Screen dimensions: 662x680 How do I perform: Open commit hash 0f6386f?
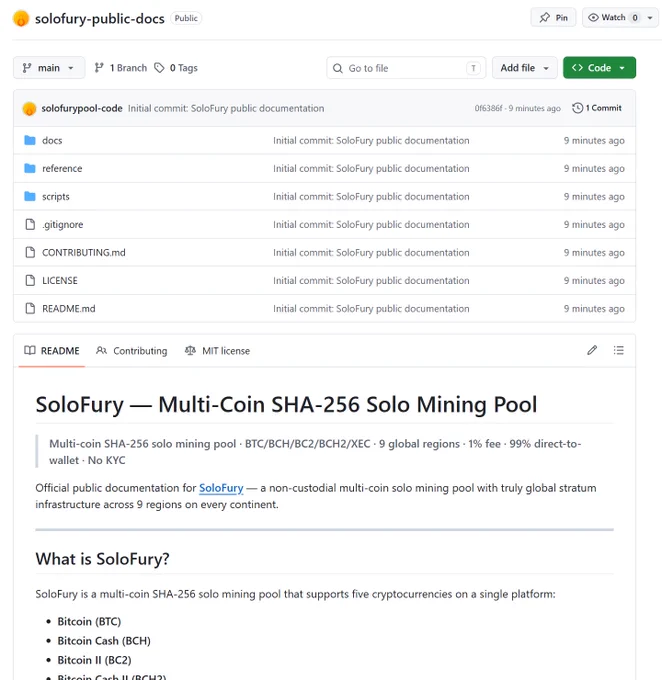click(x=488, y=108)
